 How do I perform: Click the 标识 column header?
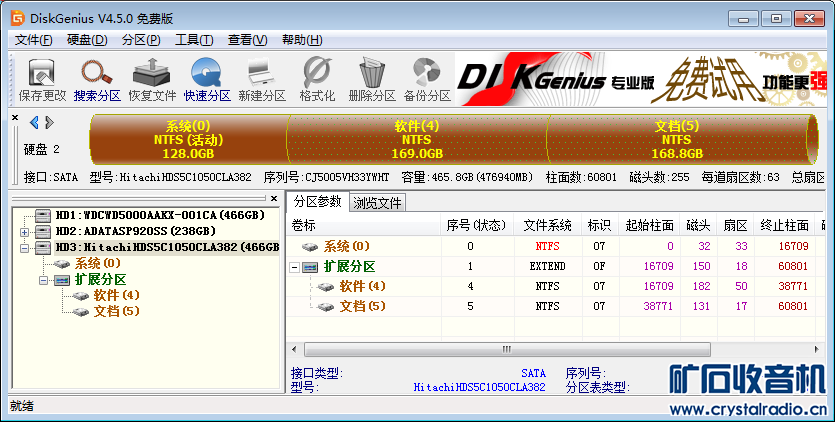[x=599, y=226]
